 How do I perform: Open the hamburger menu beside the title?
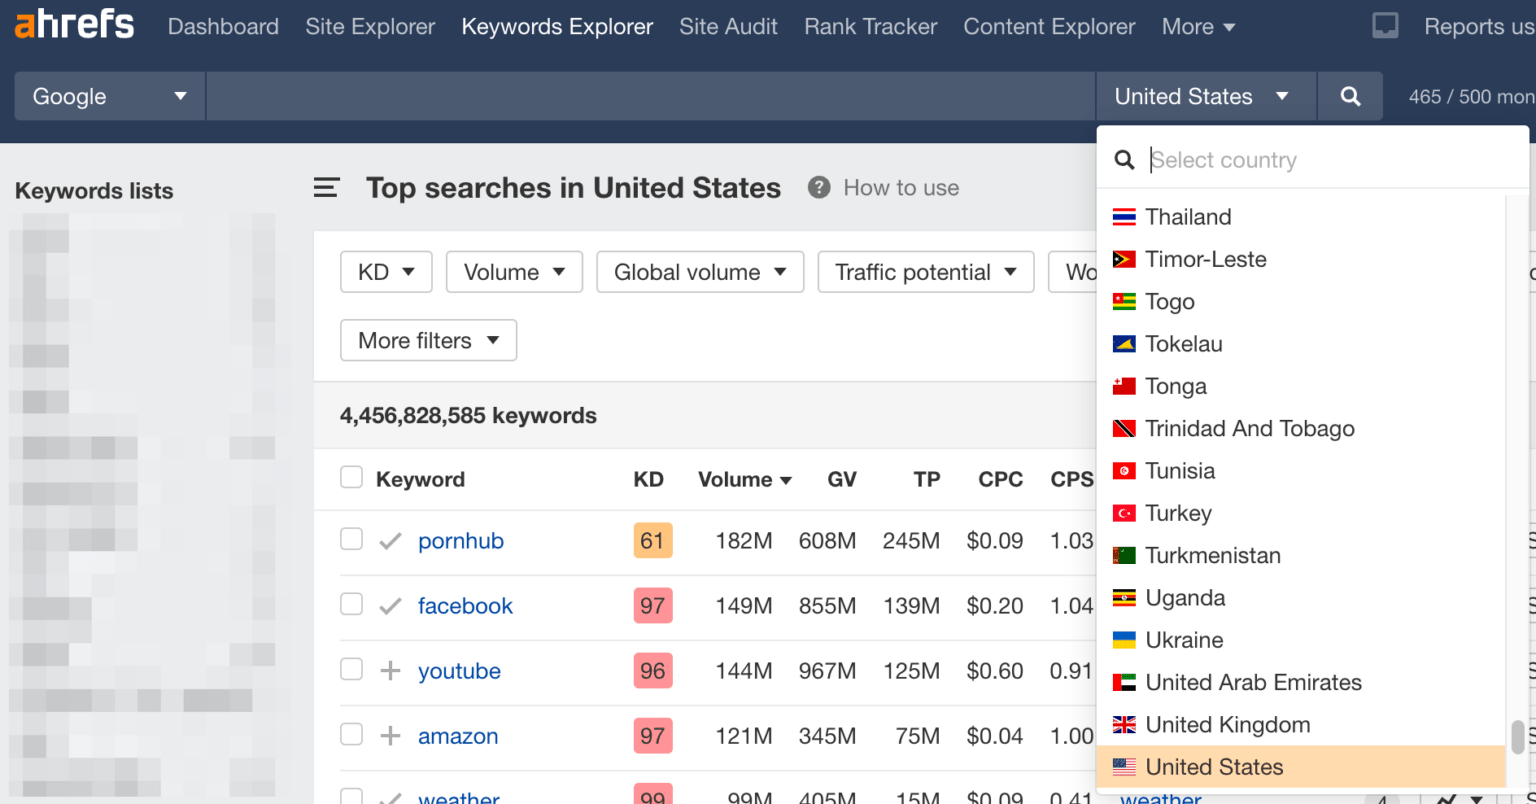(326, 188)
